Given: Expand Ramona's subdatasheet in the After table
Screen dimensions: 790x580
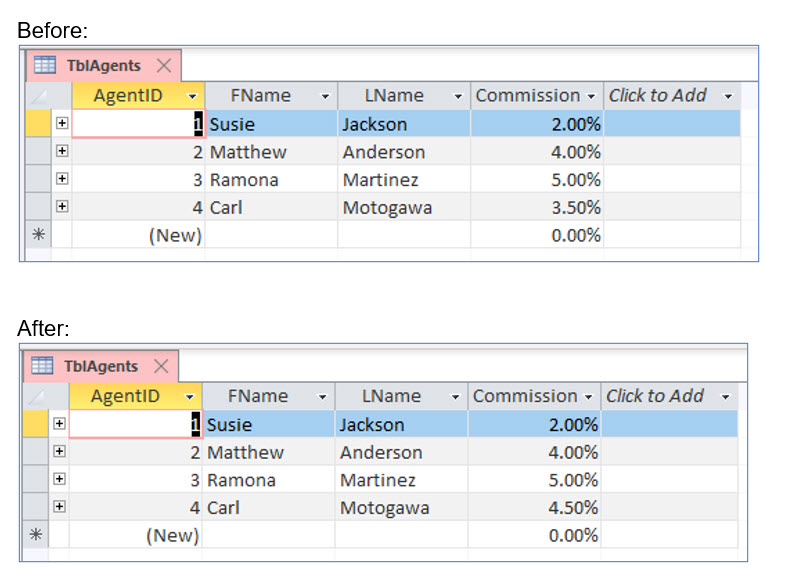Looking at the screenshot, I should click(x=59, y=479).
